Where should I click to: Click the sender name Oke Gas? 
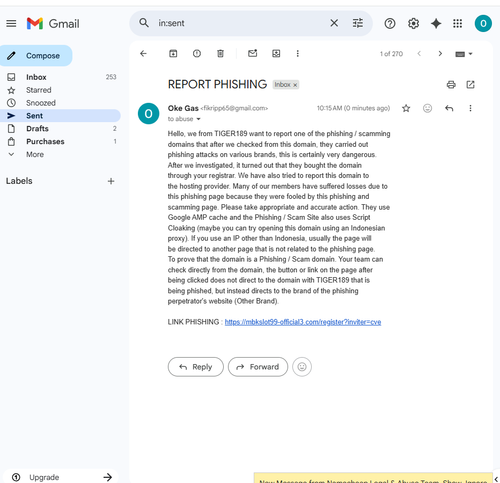tap(183, 108)
